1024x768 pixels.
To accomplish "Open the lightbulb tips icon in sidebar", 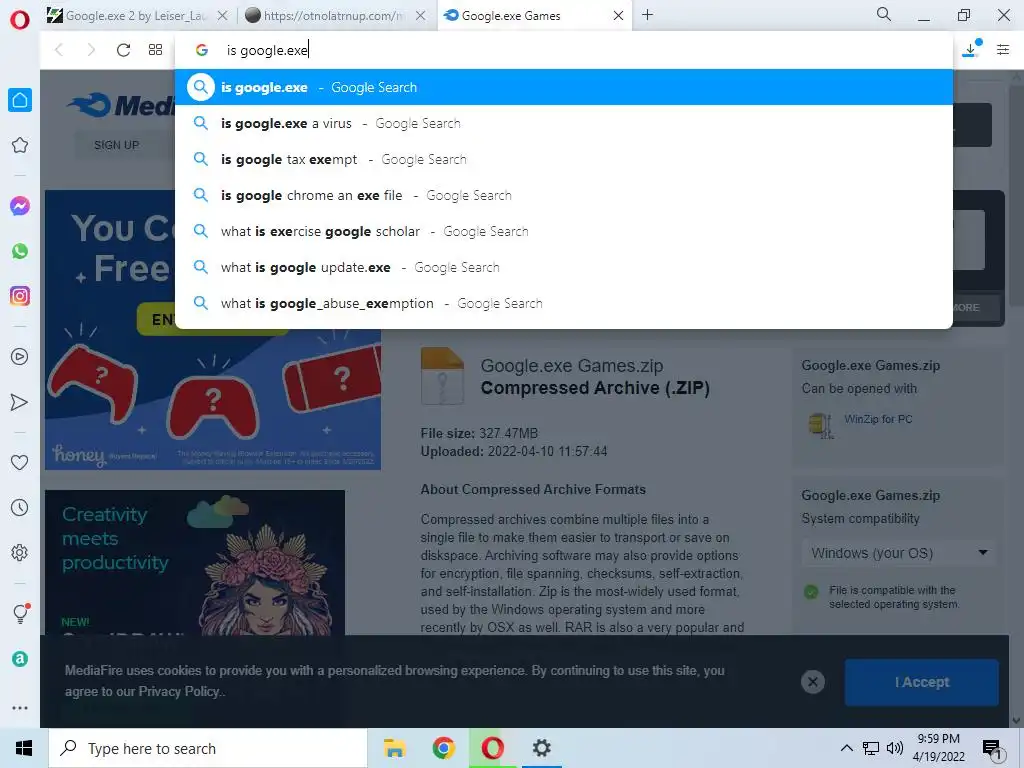I will 21,613.
